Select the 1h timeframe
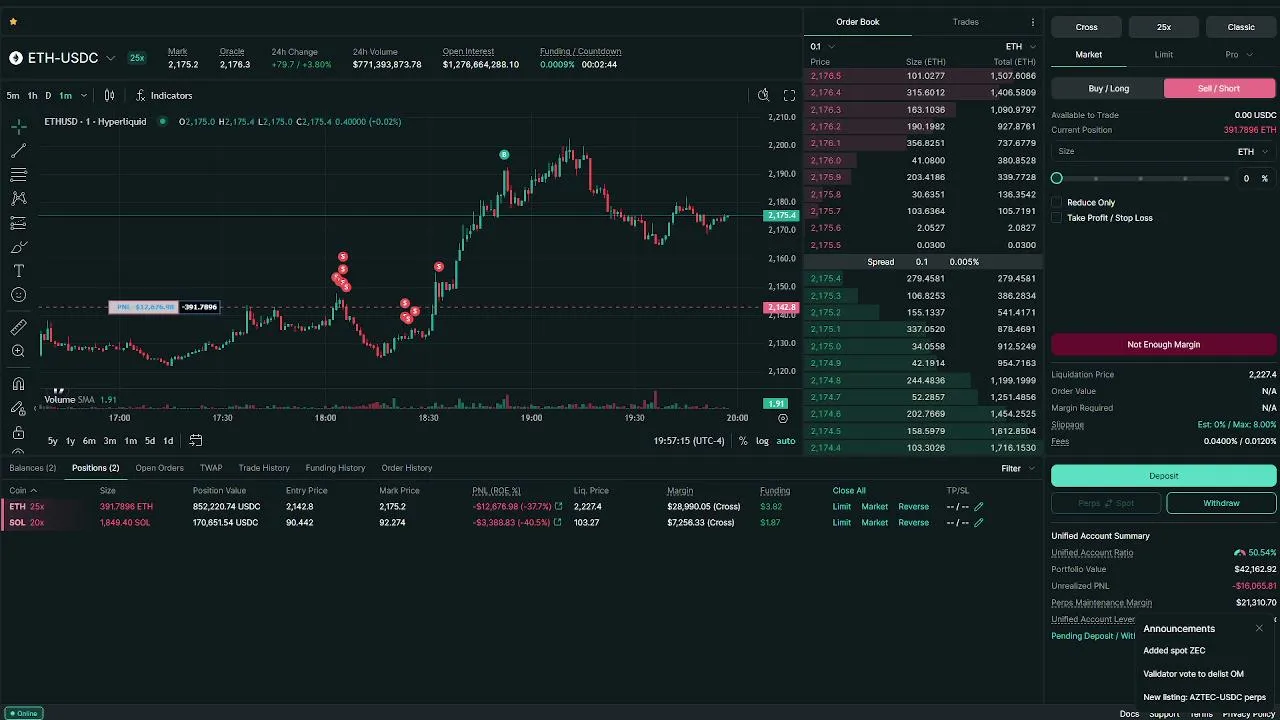Viewport: 1280px width, 720px height. click(x=32, y=95)
